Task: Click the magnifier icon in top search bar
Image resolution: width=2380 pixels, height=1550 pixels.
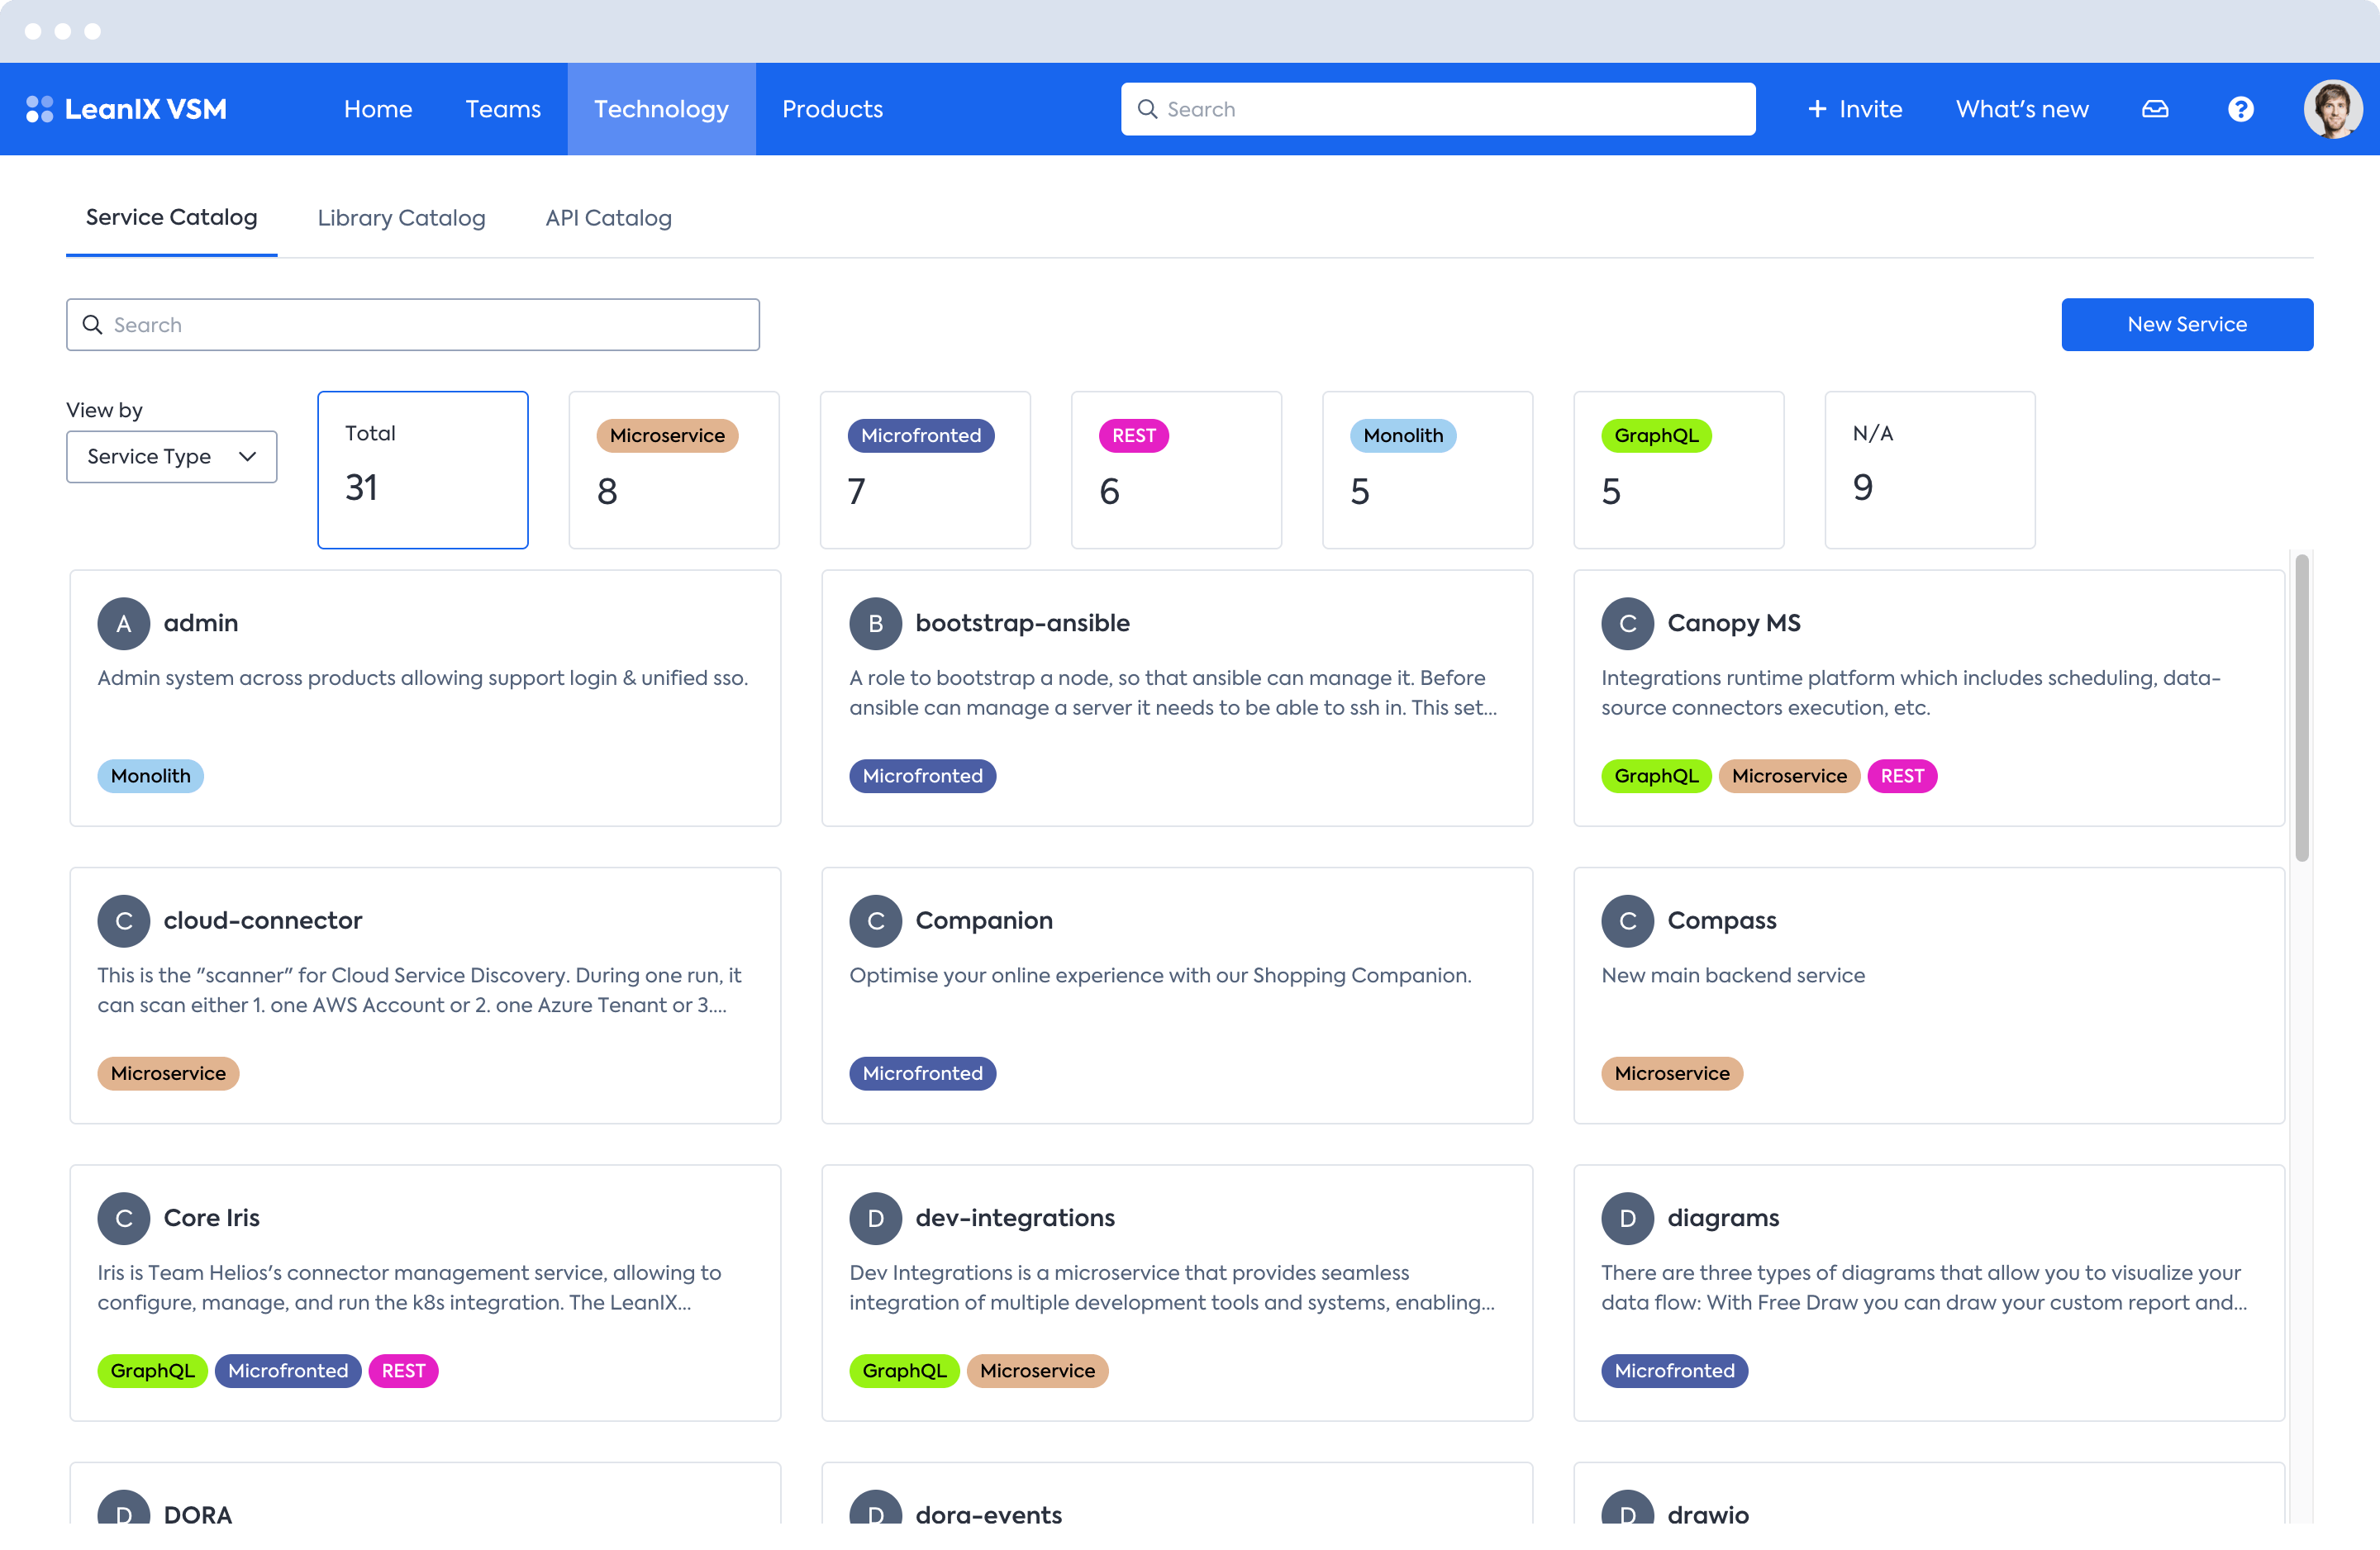Action: 1147,109
